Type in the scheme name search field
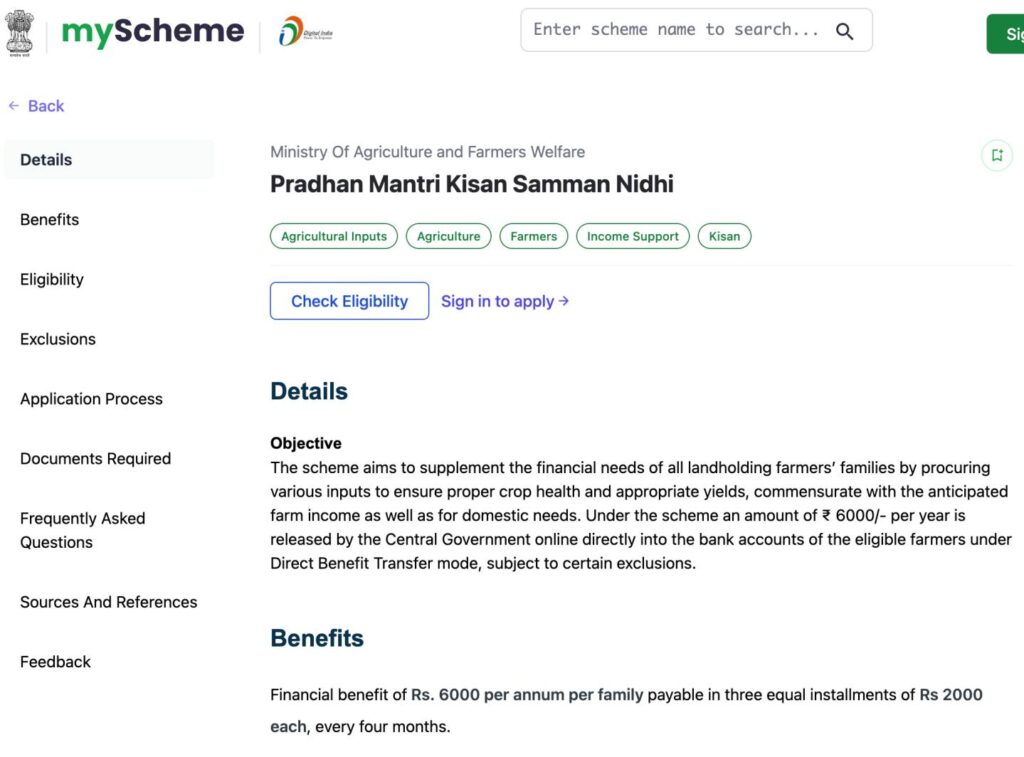 [x=676, y=30]
